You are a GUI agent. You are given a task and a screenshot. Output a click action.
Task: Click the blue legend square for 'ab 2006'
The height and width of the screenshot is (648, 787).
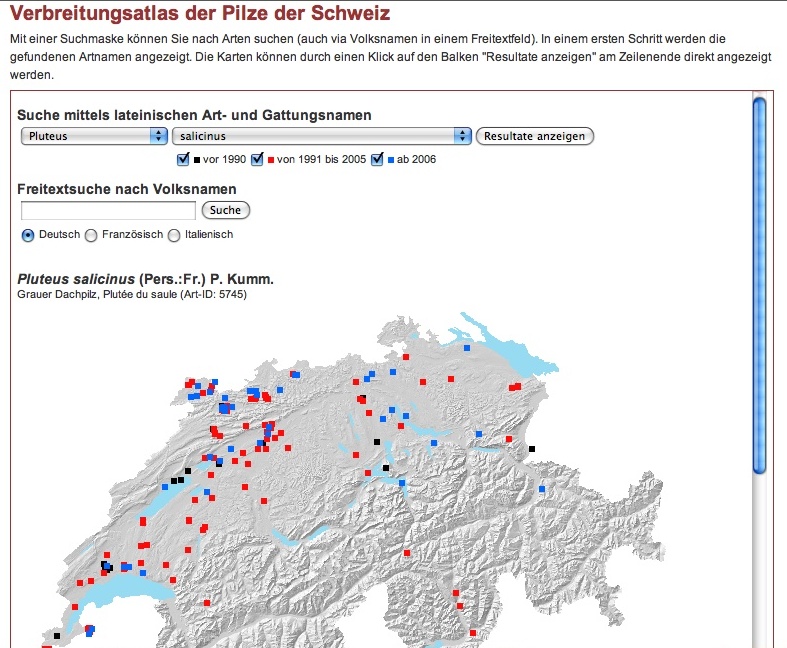coord(390,160)
